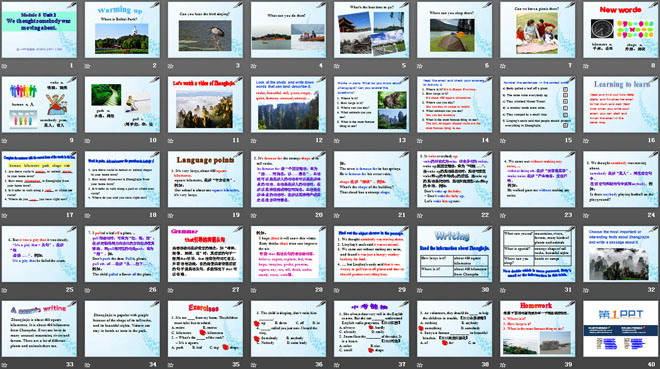Select slide 9 with colorful people figures
Image resolution: width=660 pixels, height=369 pixels.
click(x=39, y=105)
